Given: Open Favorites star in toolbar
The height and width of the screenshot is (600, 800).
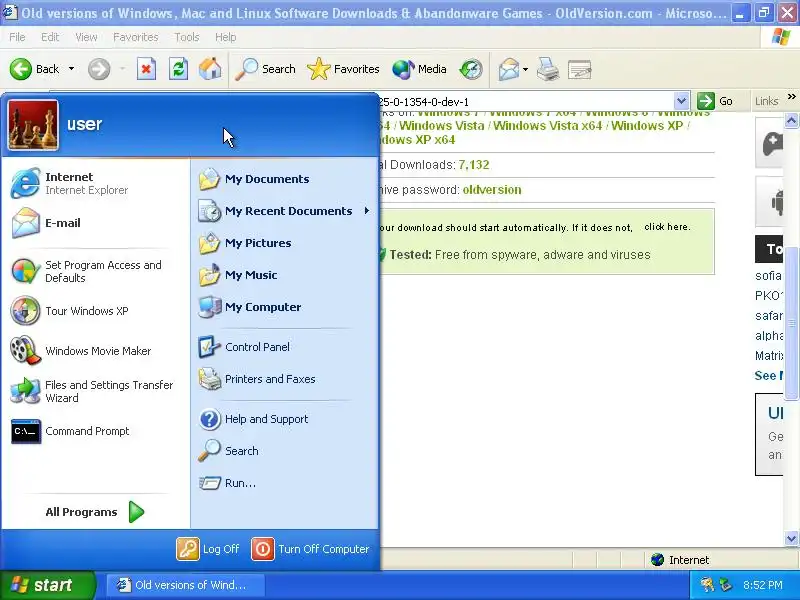Looking at the screenshot, I should click(x=343, y=69).
